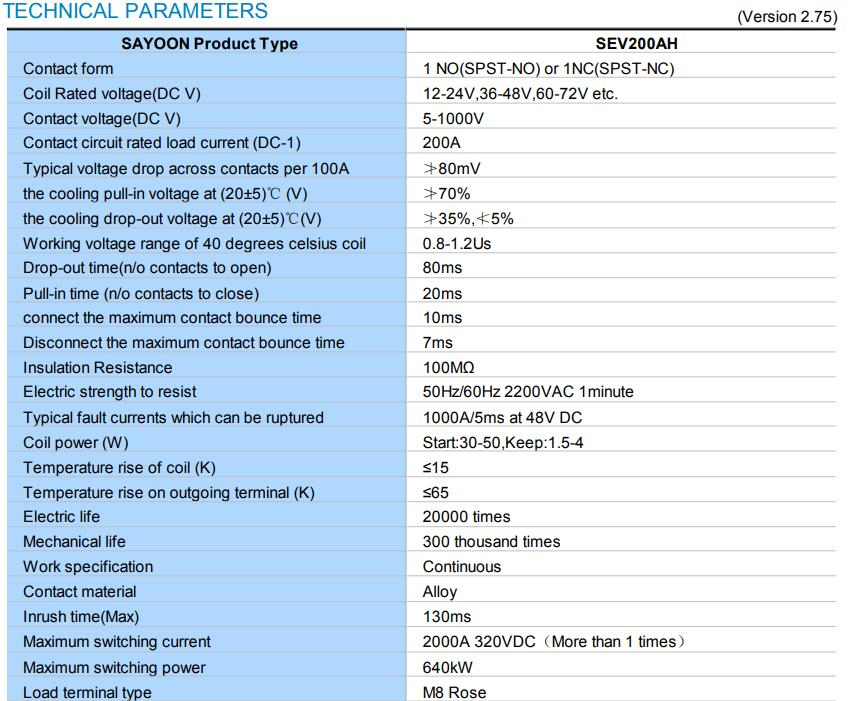Select the '0.8-1.2Us' value
Image resolution: width=853 pixels, height=701 pixels.
(x=457, y=244)
